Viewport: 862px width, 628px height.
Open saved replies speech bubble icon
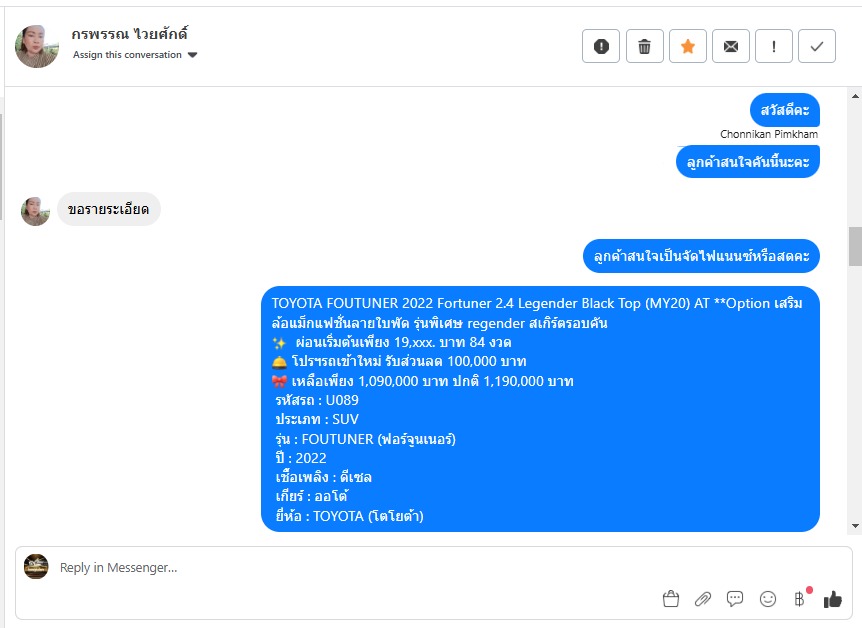point(735,598)
